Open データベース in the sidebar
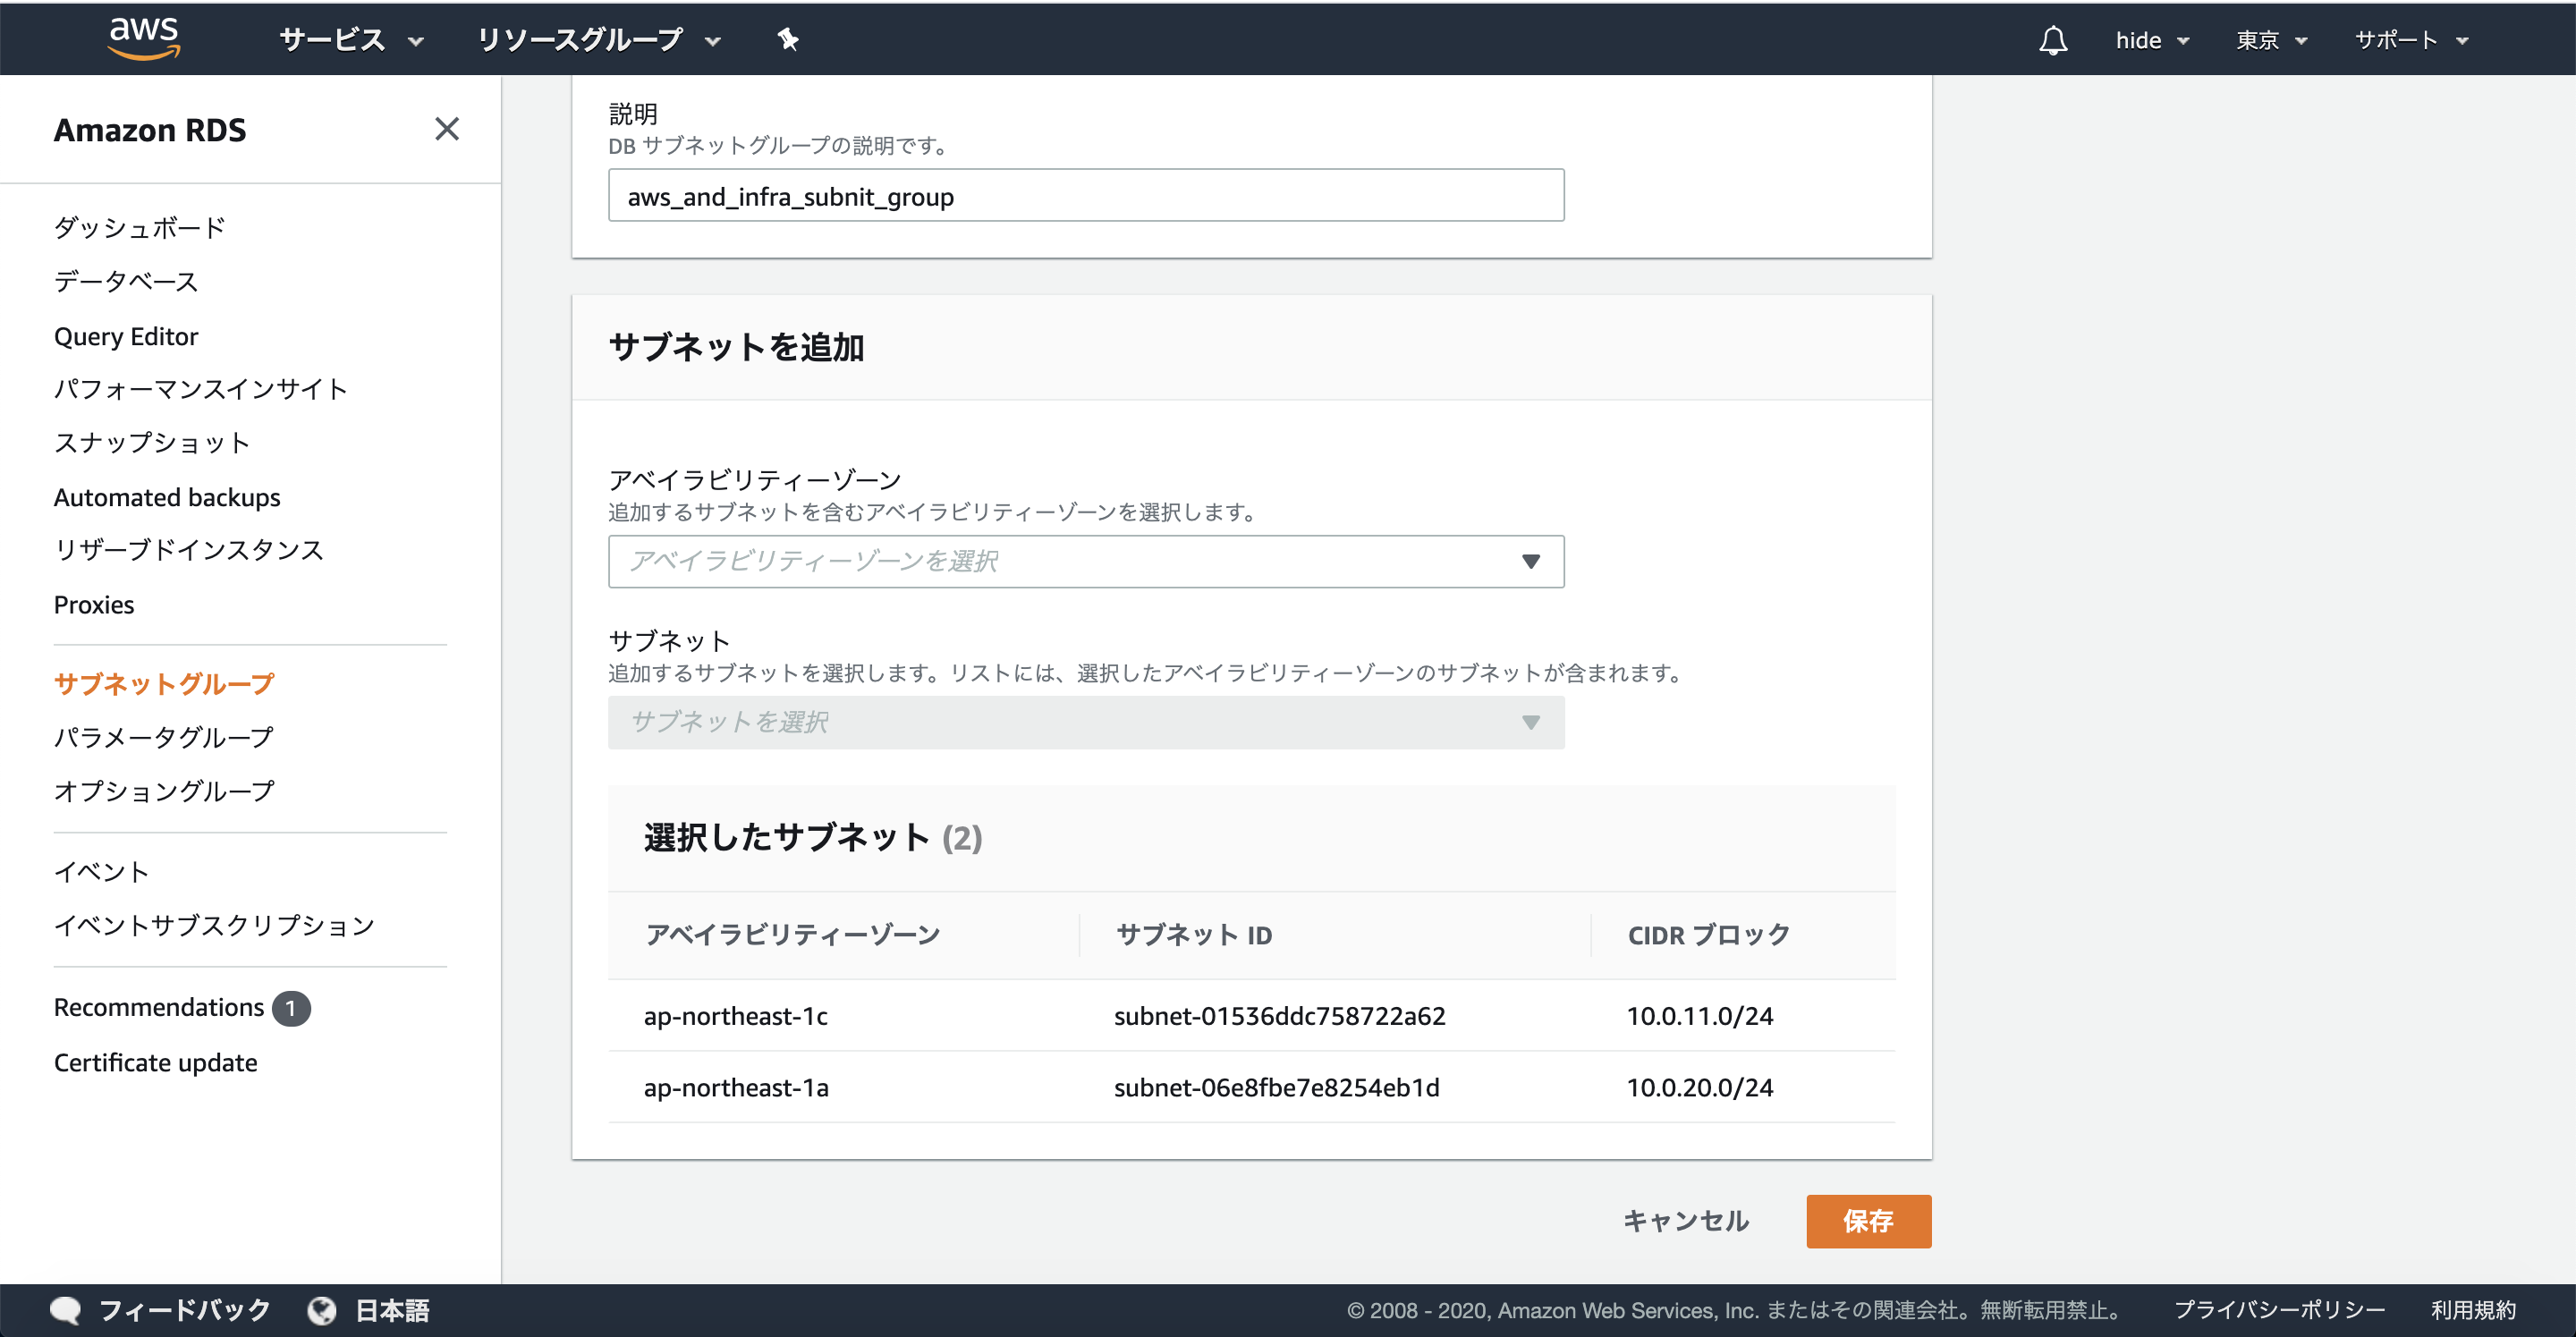This screenshot has height=1337, width=2576. 126,282
